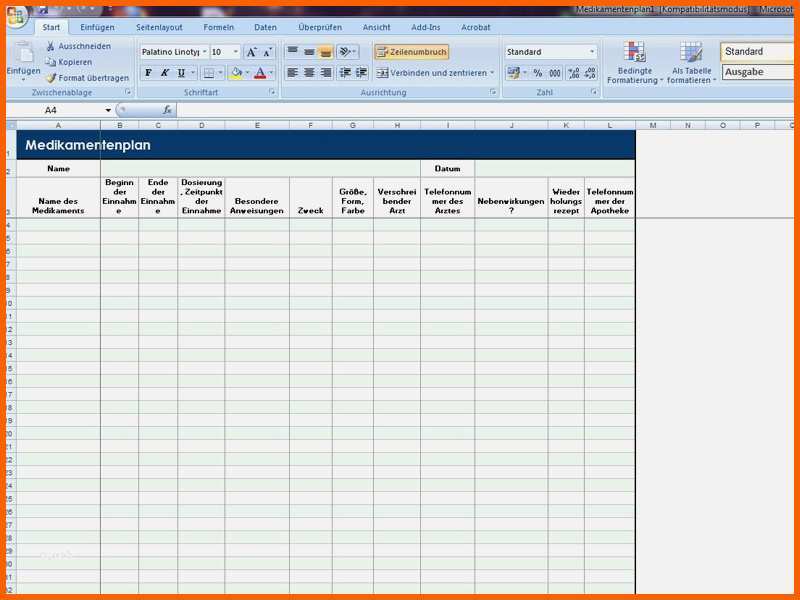800x600 pixels.
Task: Click the Name Box showing A4
Action: pyautogui.click(x=60, y=110)
